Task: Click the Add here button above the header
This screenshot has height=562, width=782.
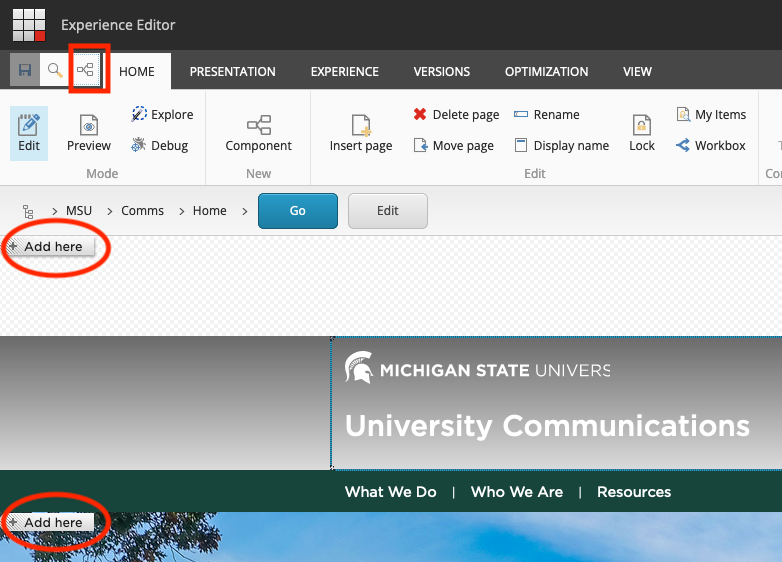Action: (x=50, y=246)
